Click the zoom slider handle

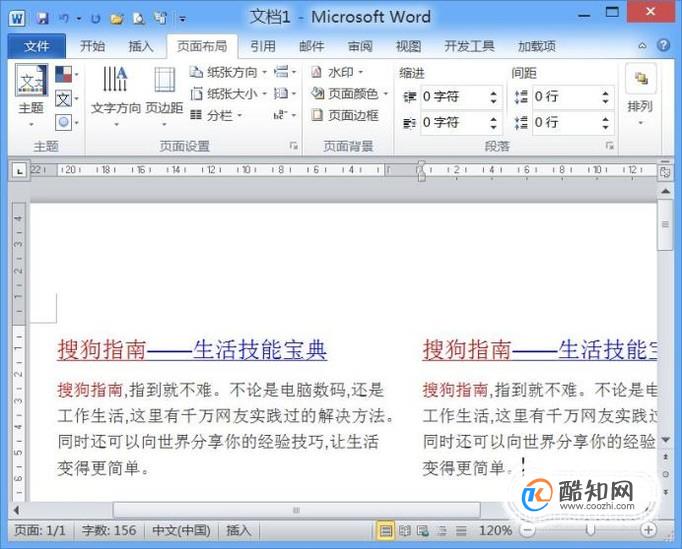tap(590, 530)
